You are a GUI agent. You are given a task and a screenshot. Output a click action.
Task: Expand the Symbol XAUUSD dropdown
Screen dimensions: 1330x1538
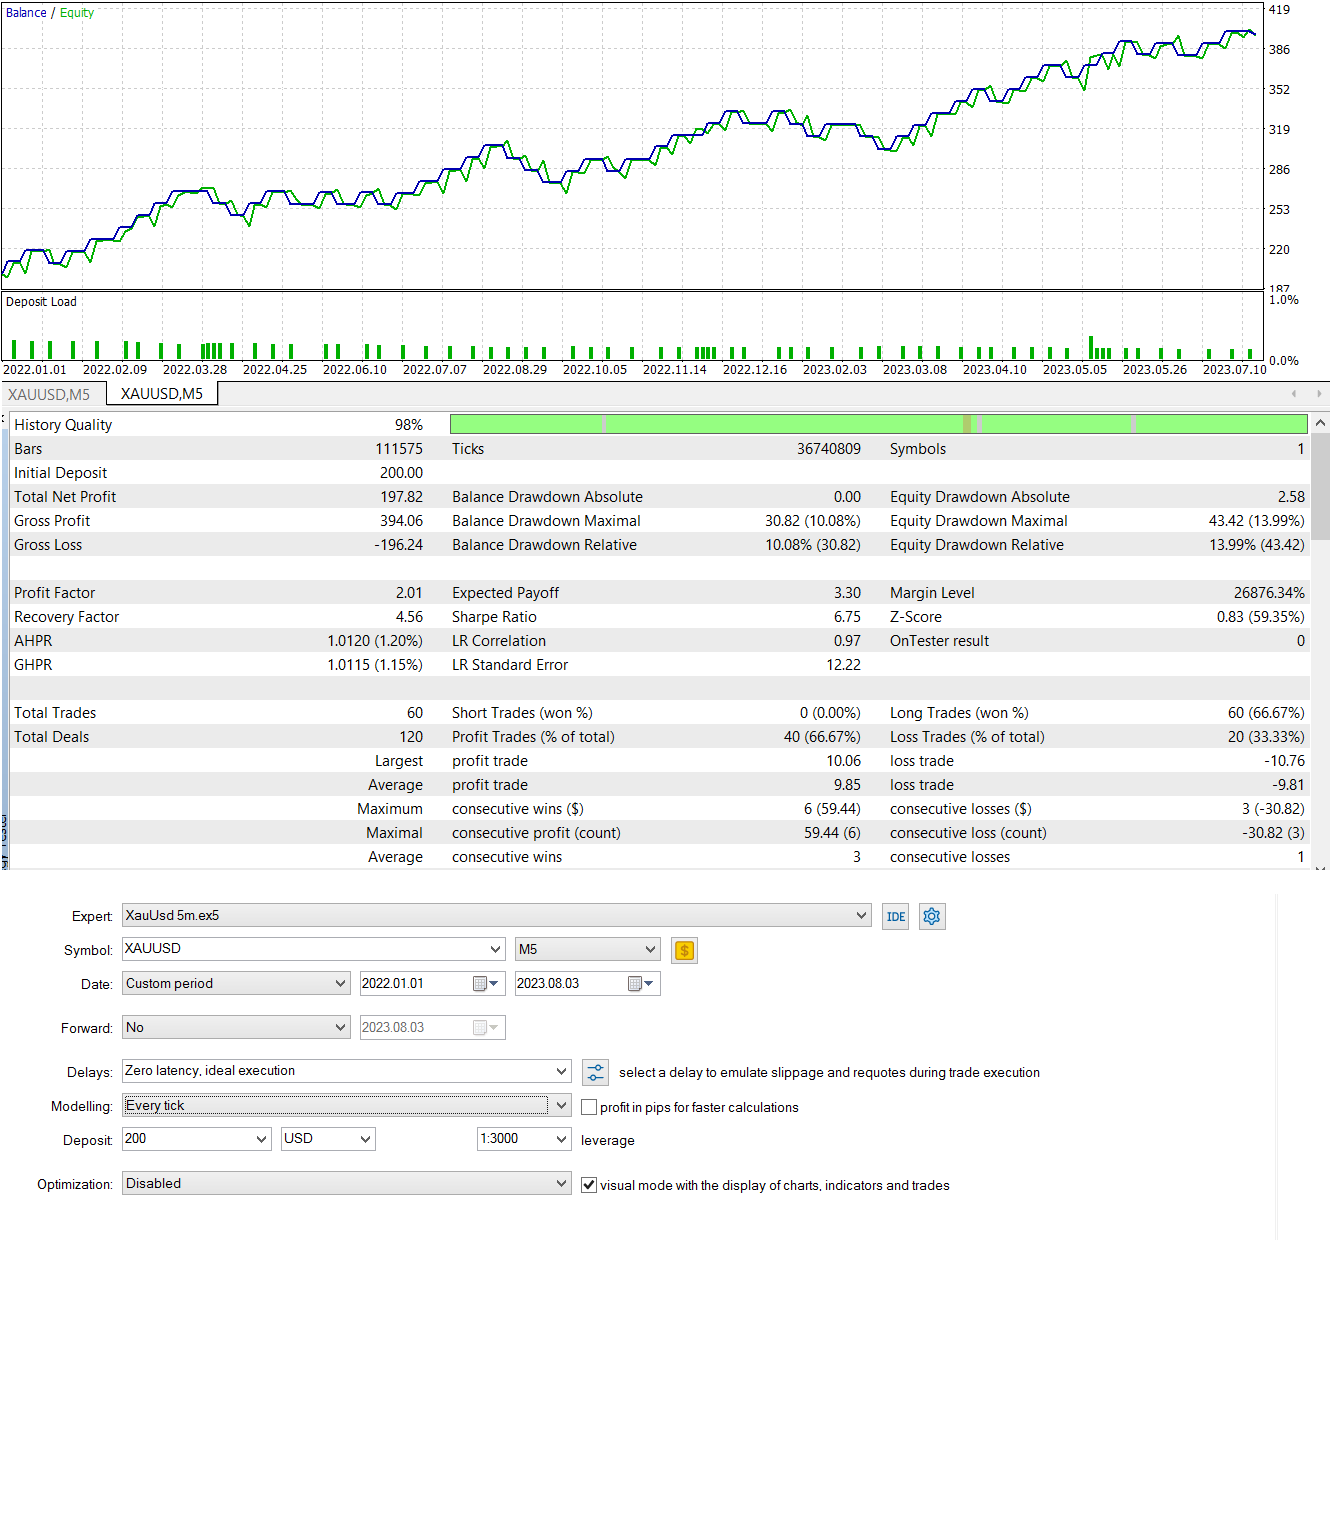pos(495,949)
